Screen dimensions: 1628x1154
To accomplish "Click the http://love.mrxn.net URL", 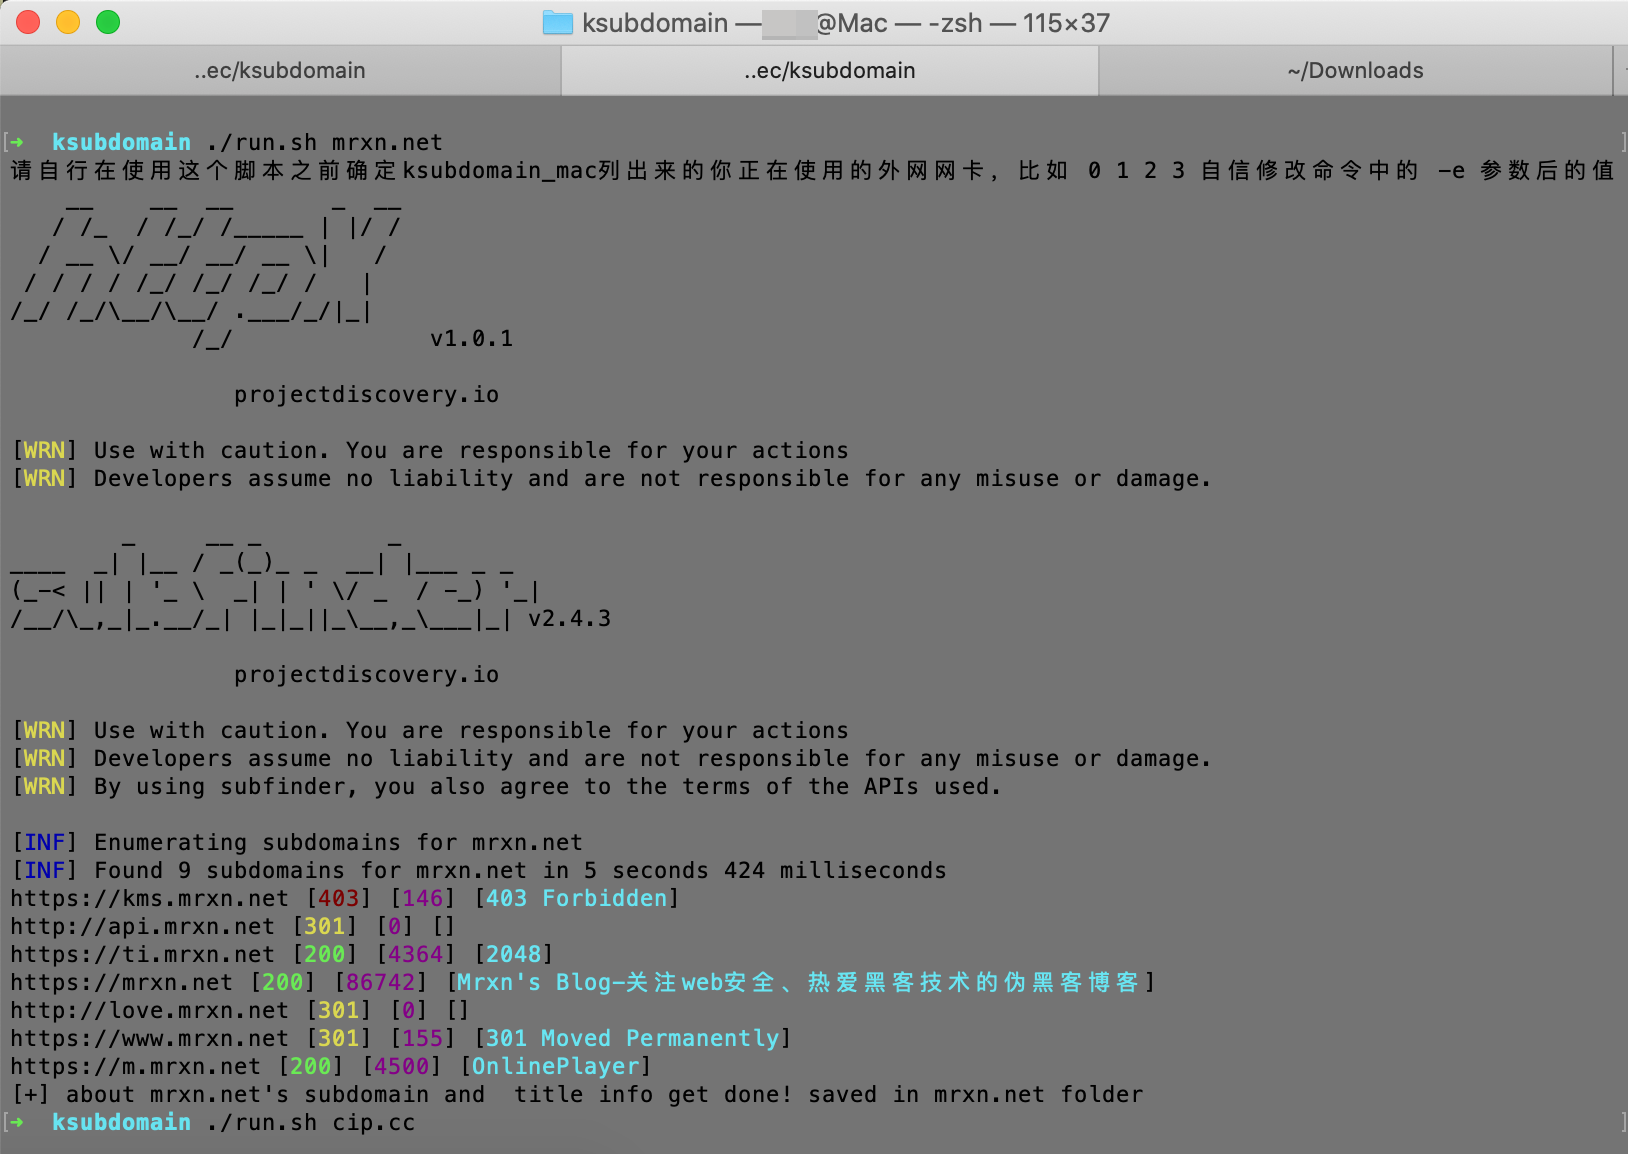I will [x=150, y=1011].
